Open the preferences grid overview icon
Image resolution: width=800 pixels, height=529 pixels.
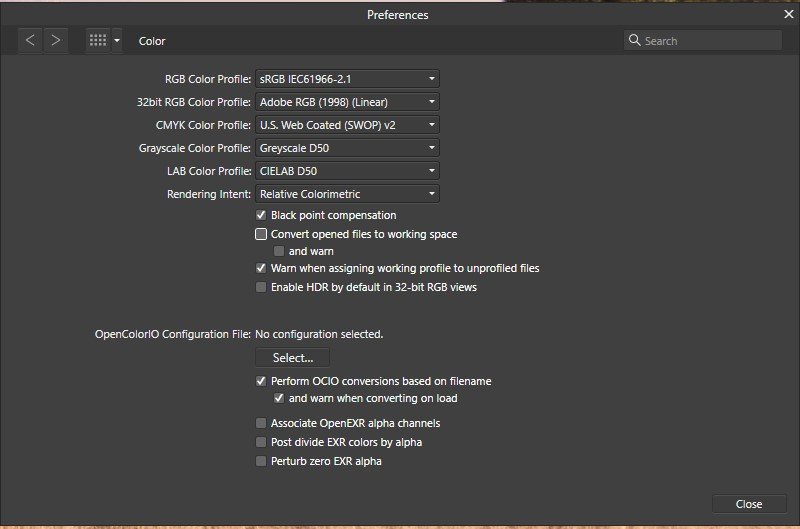[x=97, y=40]
